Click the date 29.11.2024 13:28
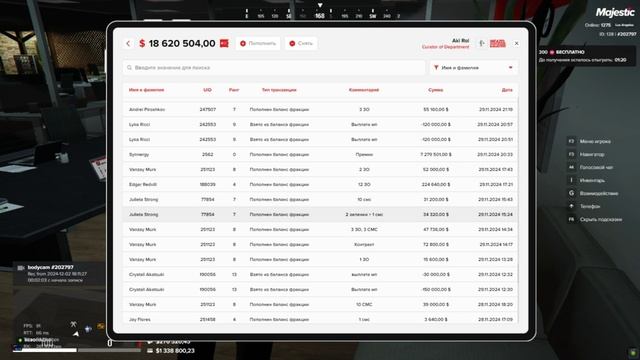The width and height of the screenshot is (640, 360). coord(496,260)
